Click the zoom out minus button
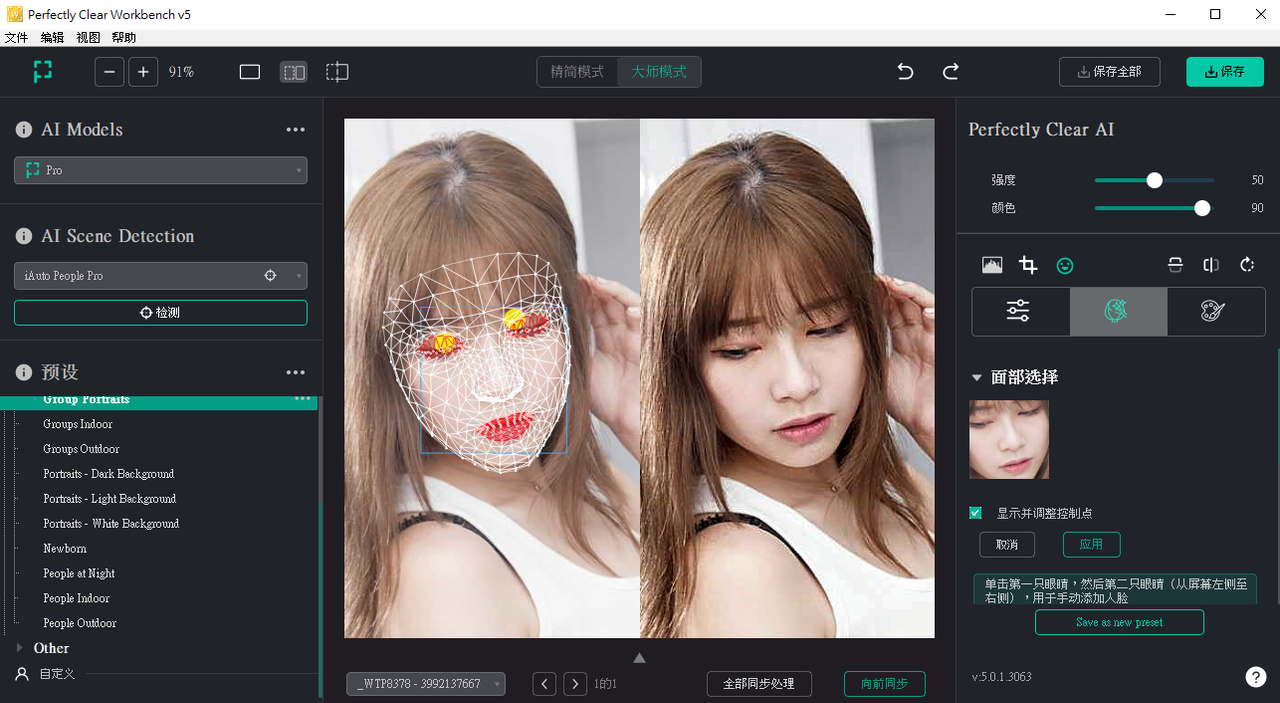Image resolution: width=1280 pixels, height=703 pixels. point(110,72)
